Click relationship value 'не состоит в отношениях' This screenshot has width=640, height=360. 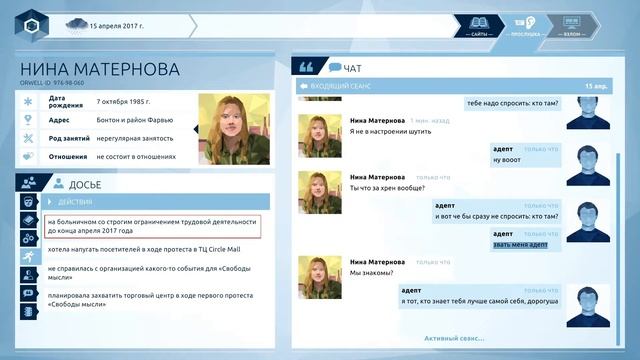coord(136,157)
